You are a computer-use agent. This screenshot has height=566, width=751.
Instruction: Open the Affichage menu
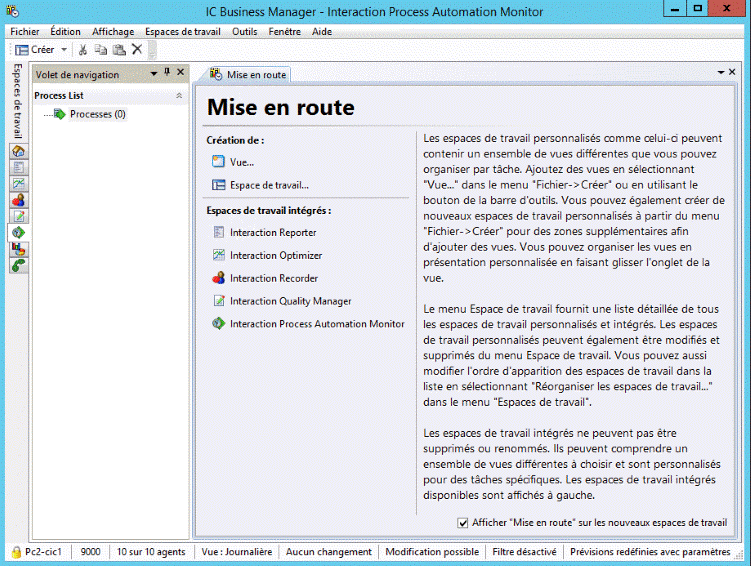coord(112,31)
